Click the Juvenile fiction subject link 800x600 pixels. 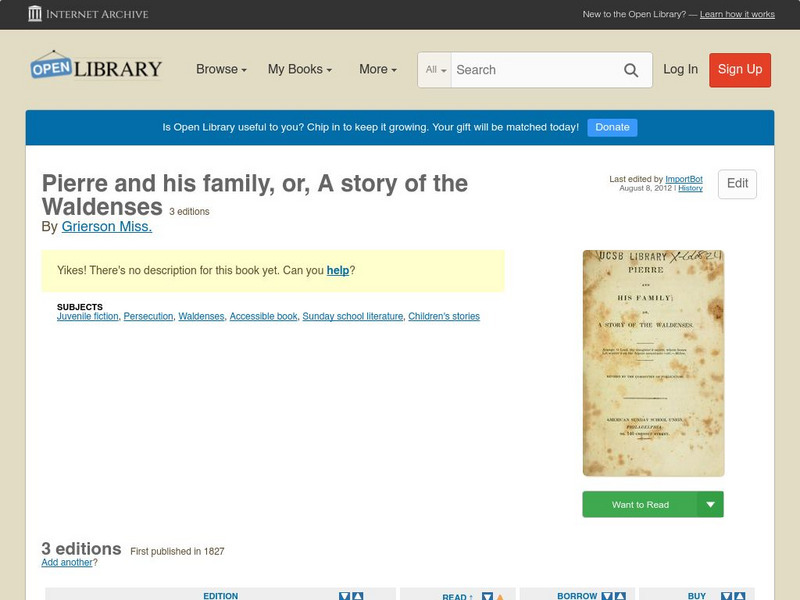pos(87,315)
